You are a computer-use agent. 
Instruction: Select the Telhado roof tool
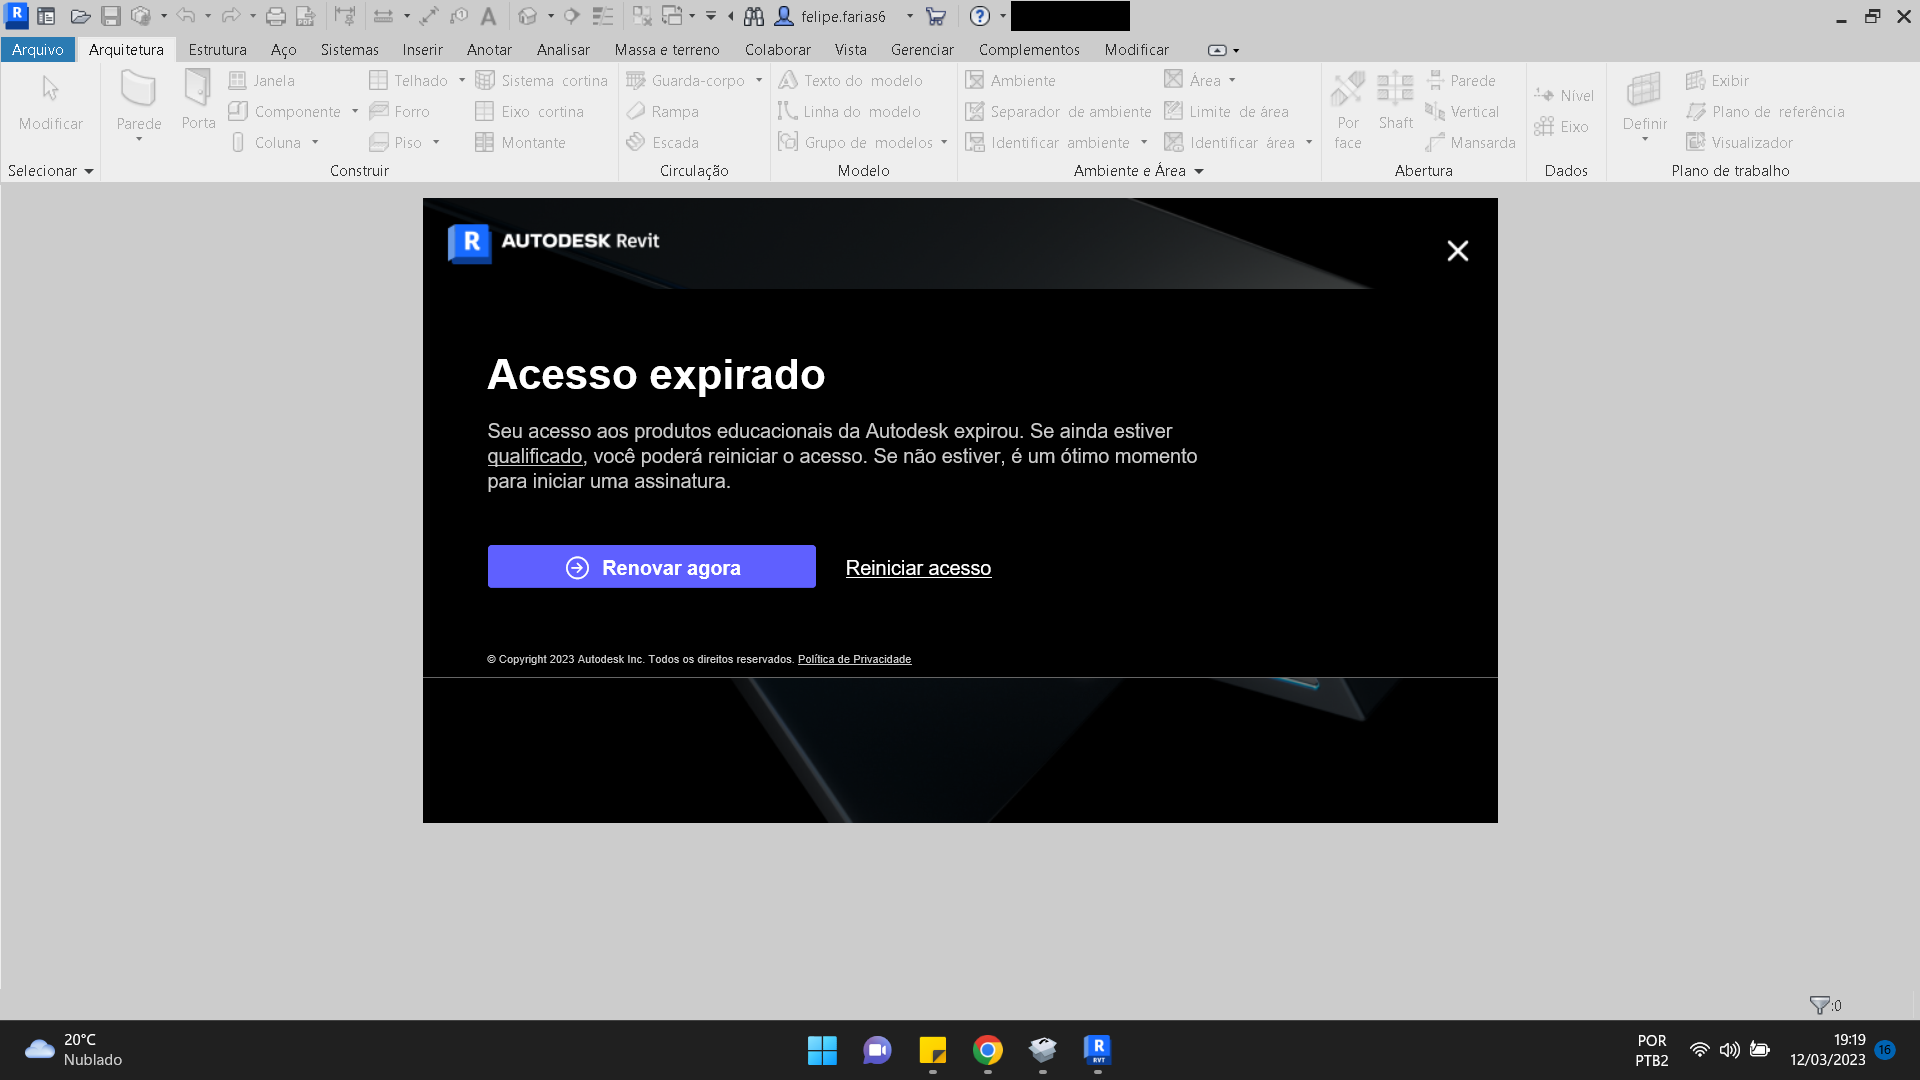click(x=409, y=81)
